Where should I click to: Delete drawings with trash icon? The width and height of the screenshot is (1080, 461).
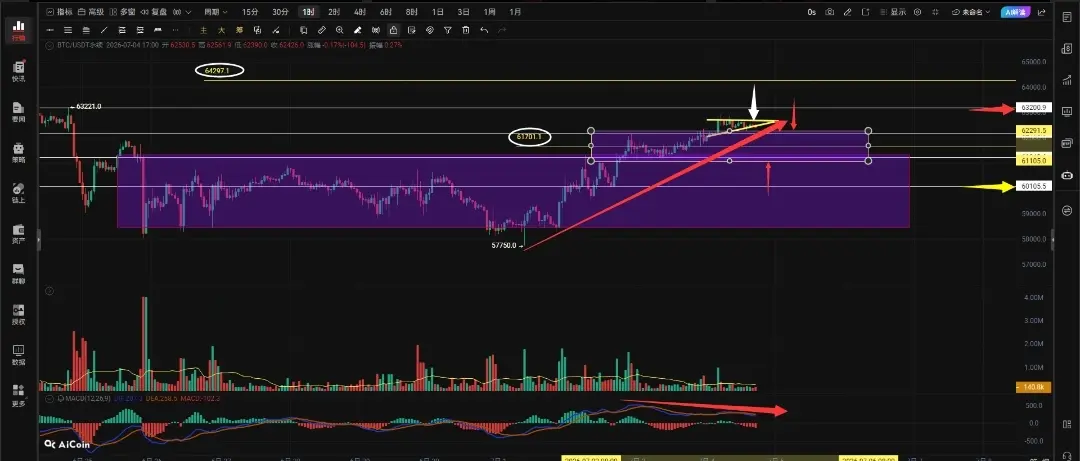point(466,30)
